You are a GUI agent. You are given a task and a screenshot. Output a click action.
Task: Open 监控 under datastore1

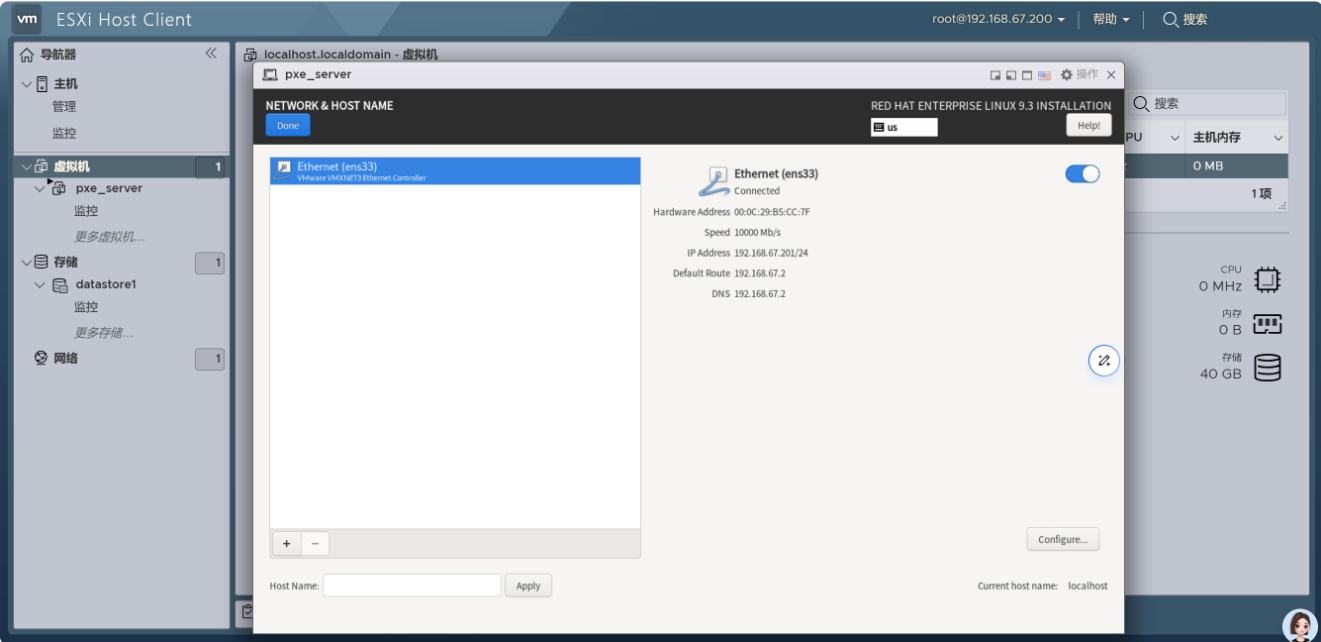[86, 307]
